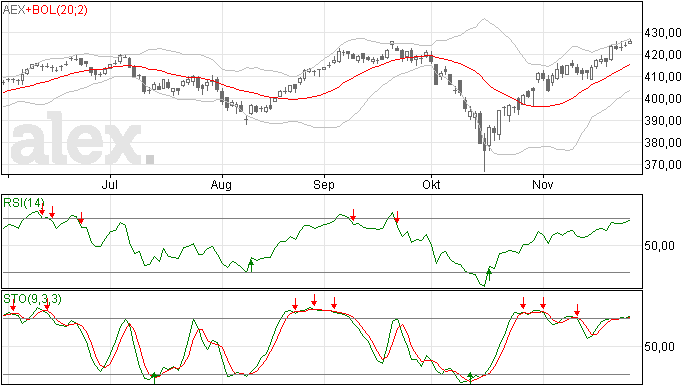The image size is (690, 387).
Task: Click the Sep label on the time axis
Action: [x=324, y=184]
